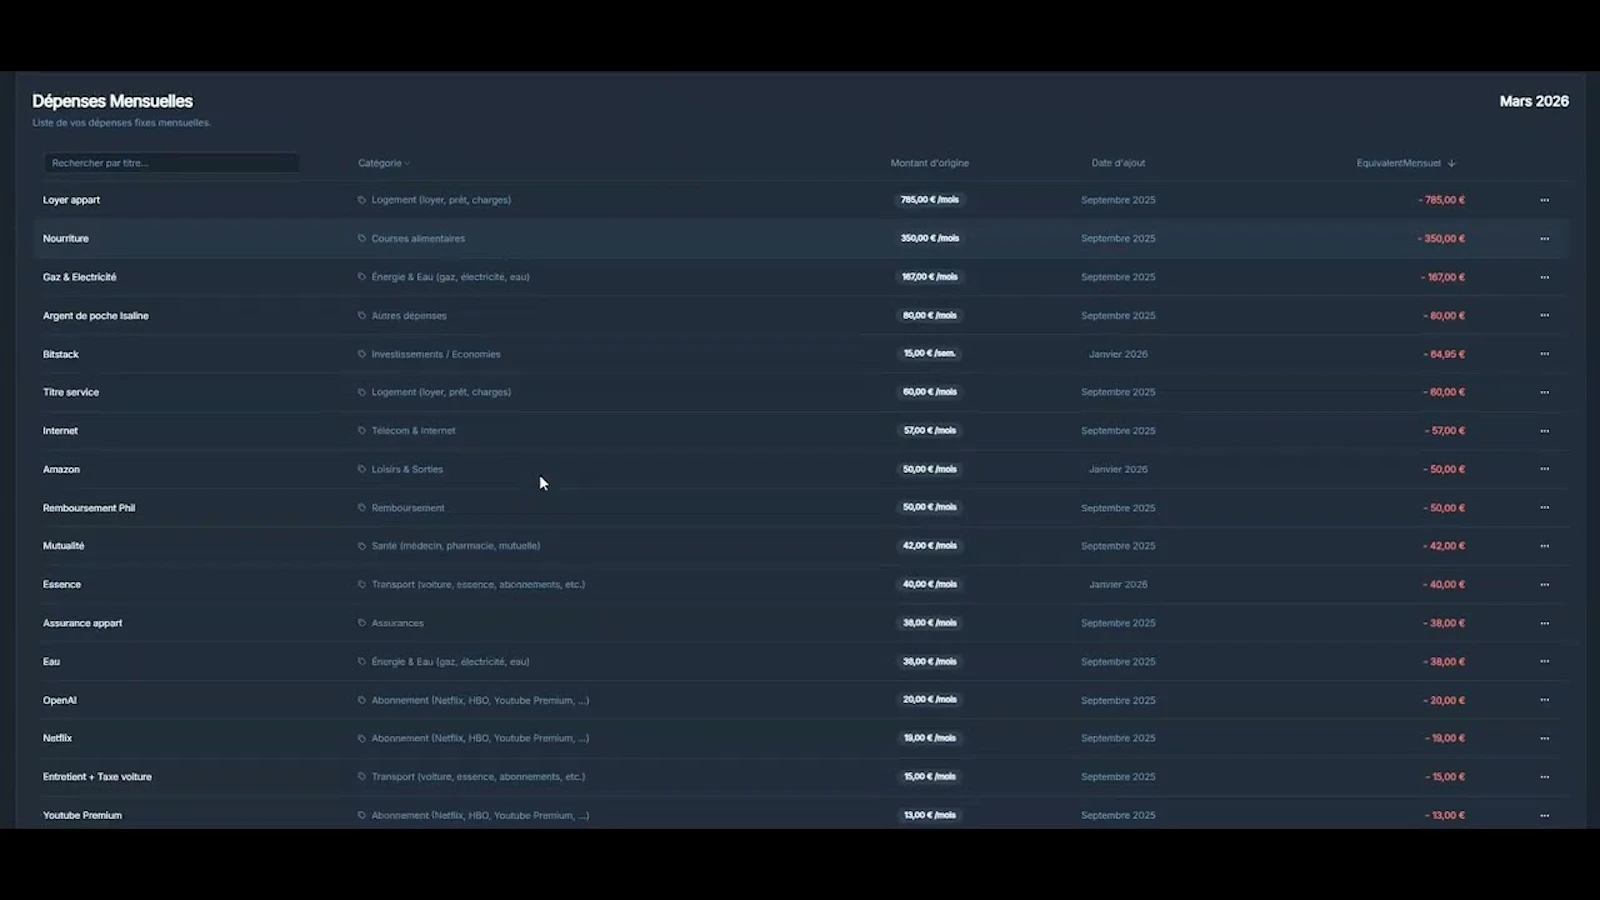Click the 785,00 € /mois amount badge
1600x900 pixels.
click(930, 200)
